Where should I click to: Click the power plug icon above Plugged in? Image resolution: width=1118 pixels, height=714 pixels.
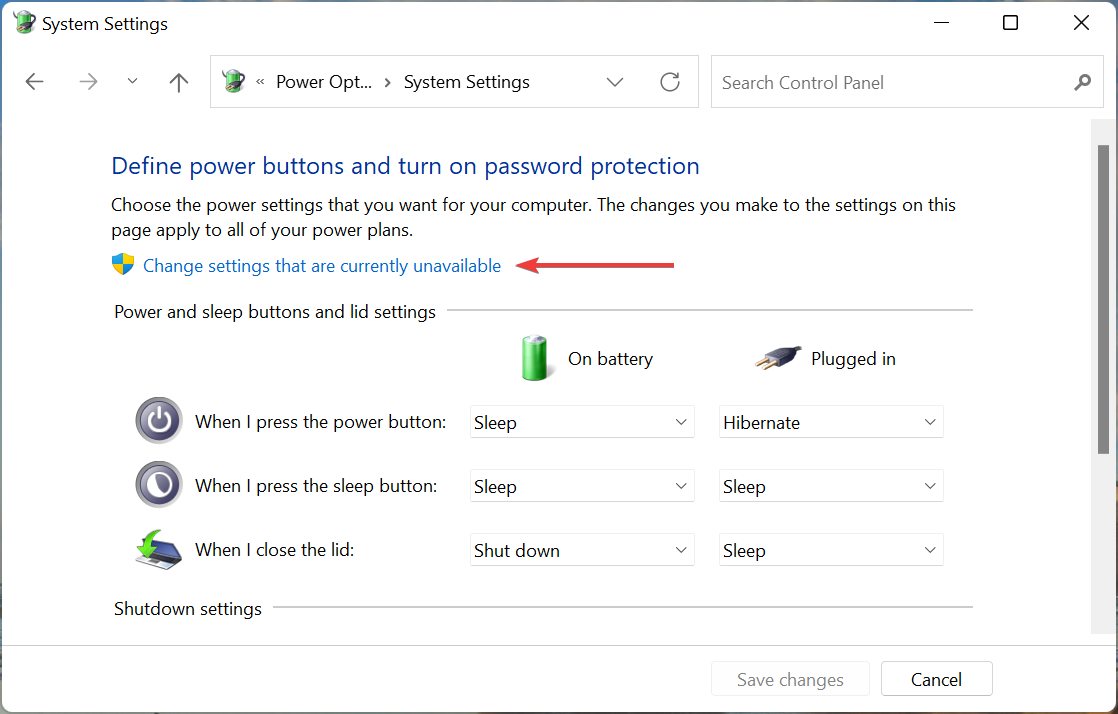[x=778, y=357]
